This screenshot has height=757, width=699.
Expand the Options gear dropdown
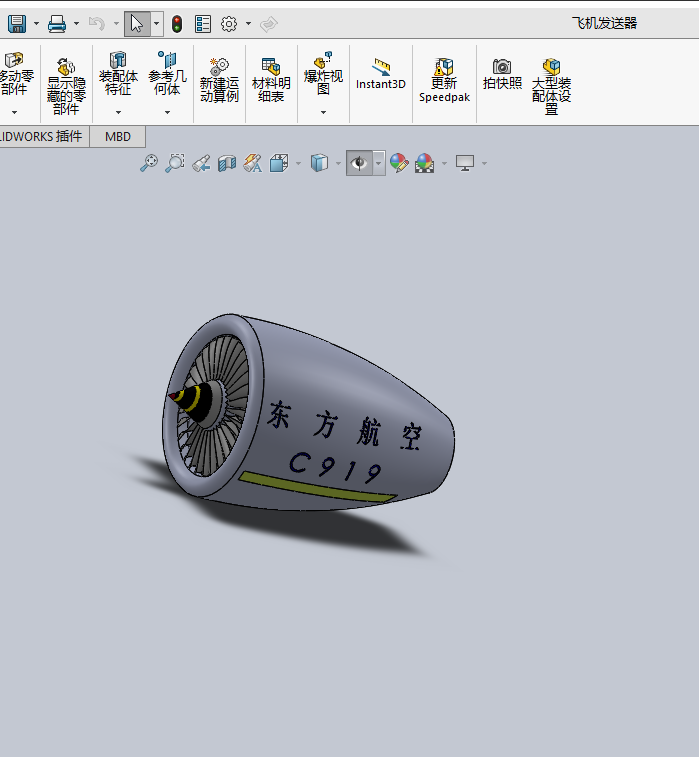248,23
